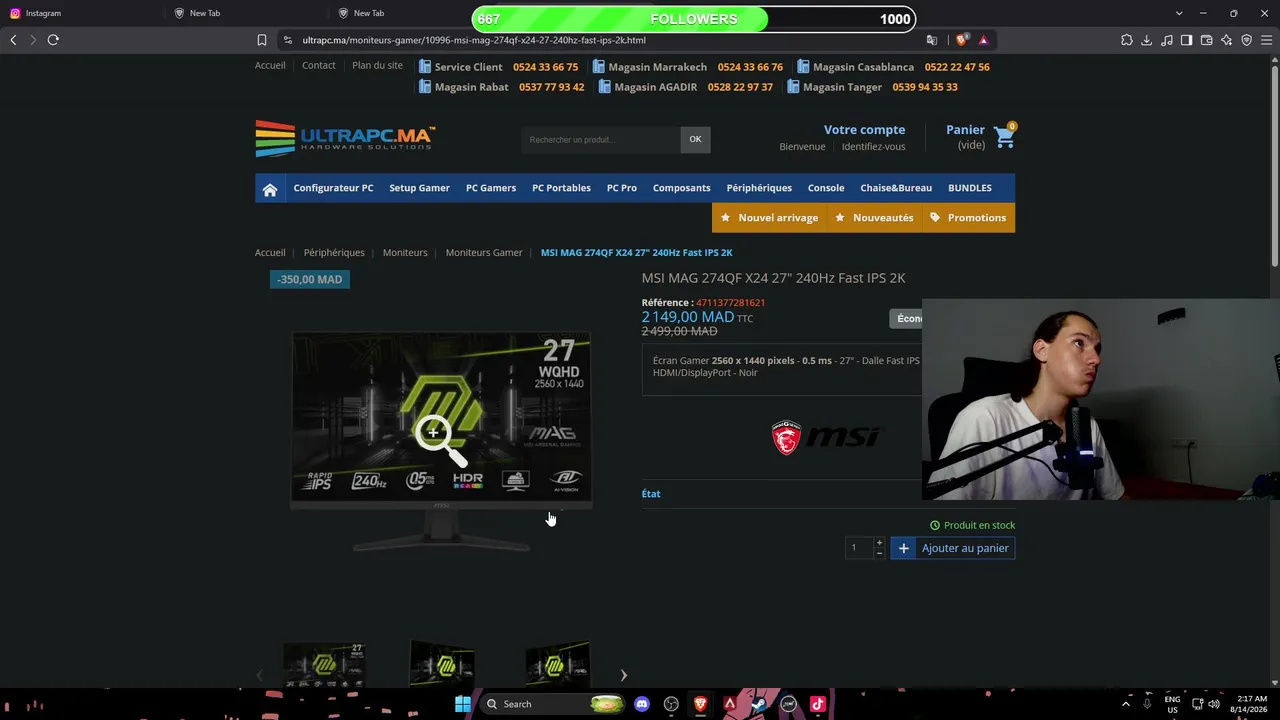Open the music note playlist icon

(x=1167, y=40)
